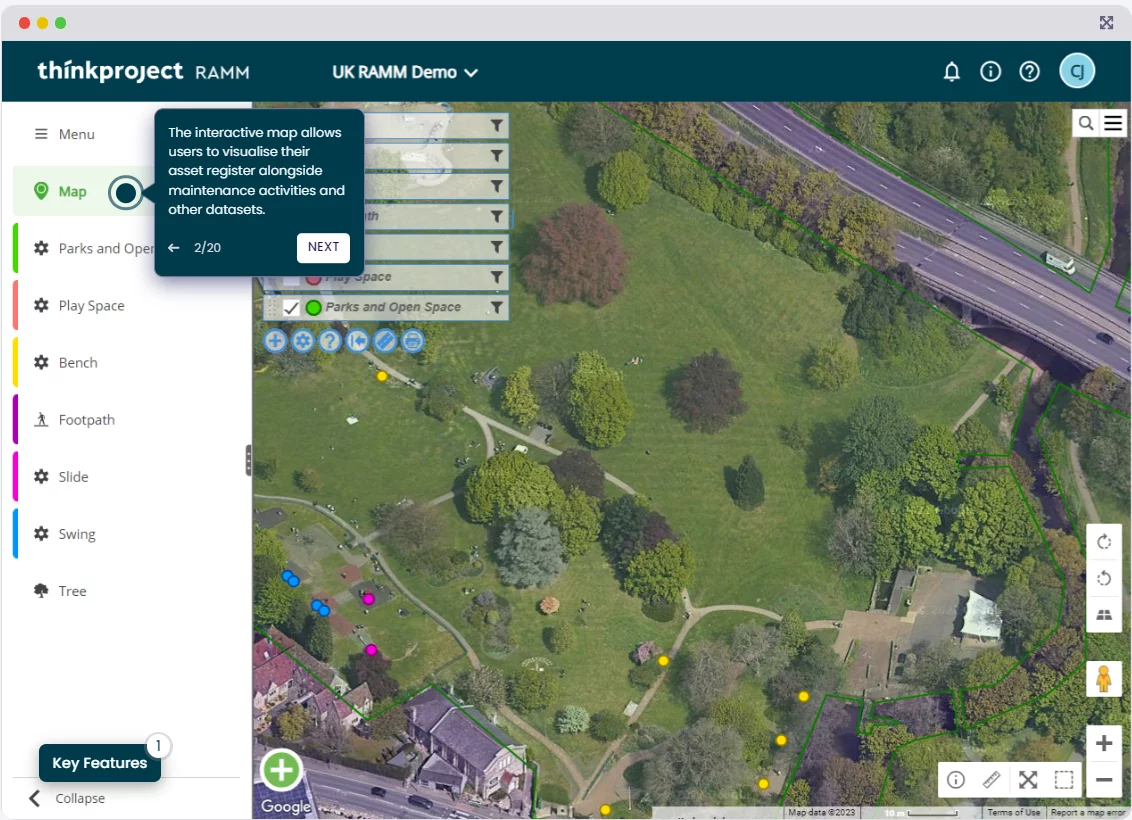The image size is (1132, 820).
Task: Open the Tree menu item
Action: (72, 591)
